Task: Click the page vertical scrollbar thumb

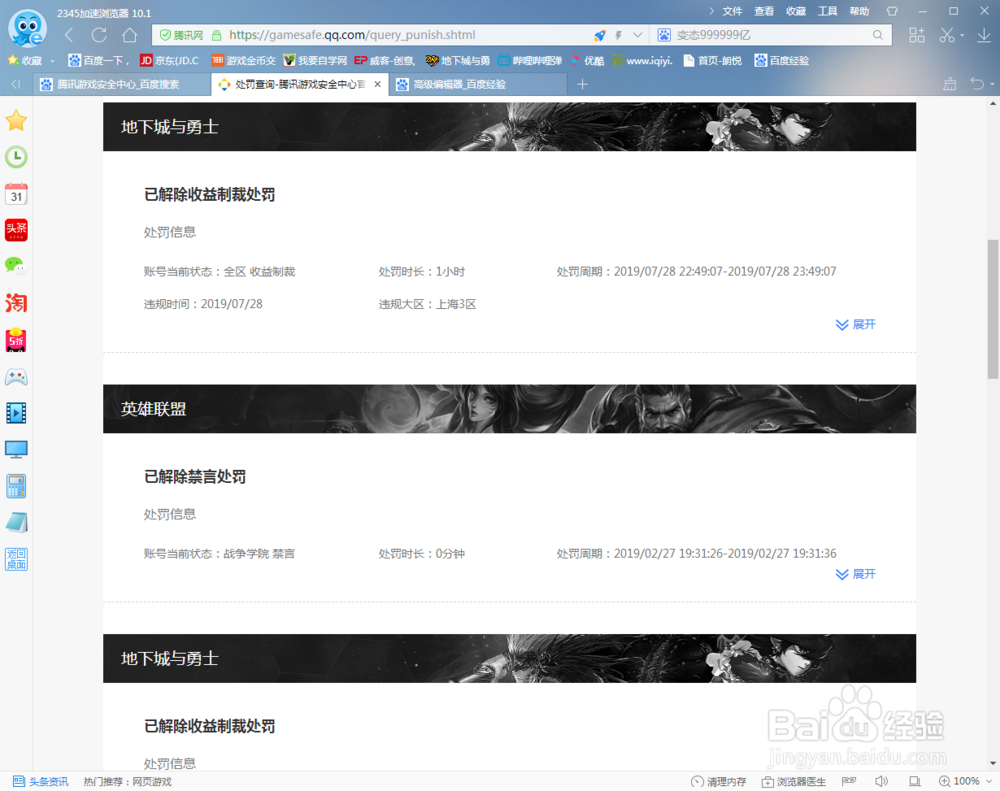Action: pos(993,309)
